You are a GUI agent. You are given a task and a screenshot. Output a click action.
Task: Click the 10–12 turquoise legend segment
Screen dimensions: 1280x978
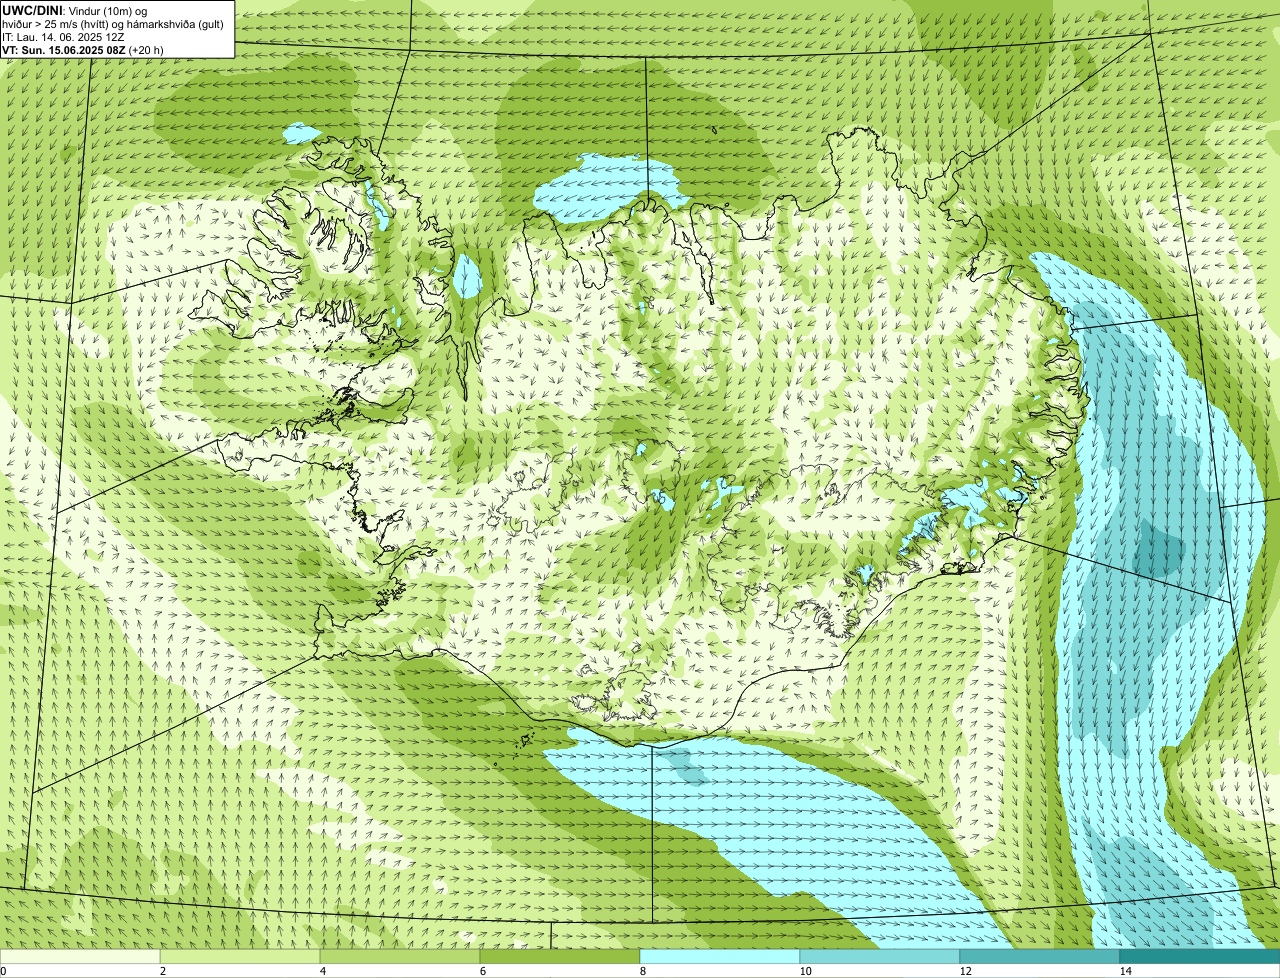880,956
